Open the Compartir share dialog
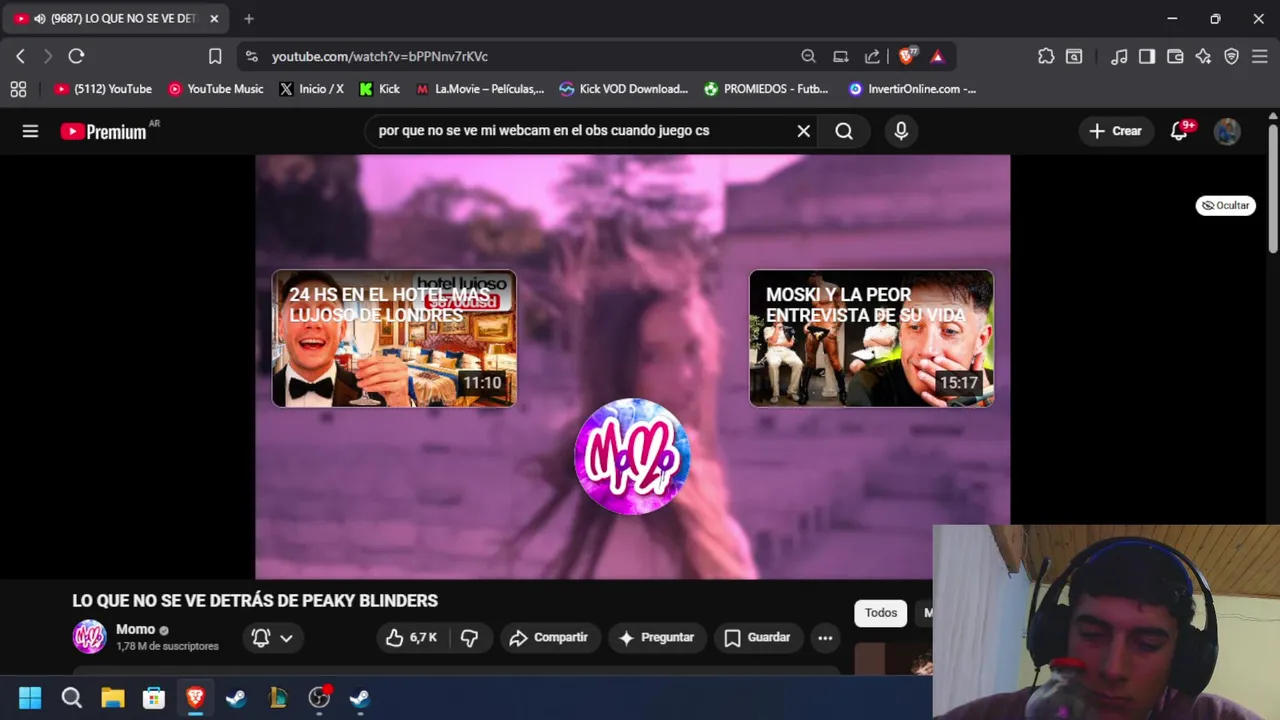The image size is (1280, 720). [548, 637]
